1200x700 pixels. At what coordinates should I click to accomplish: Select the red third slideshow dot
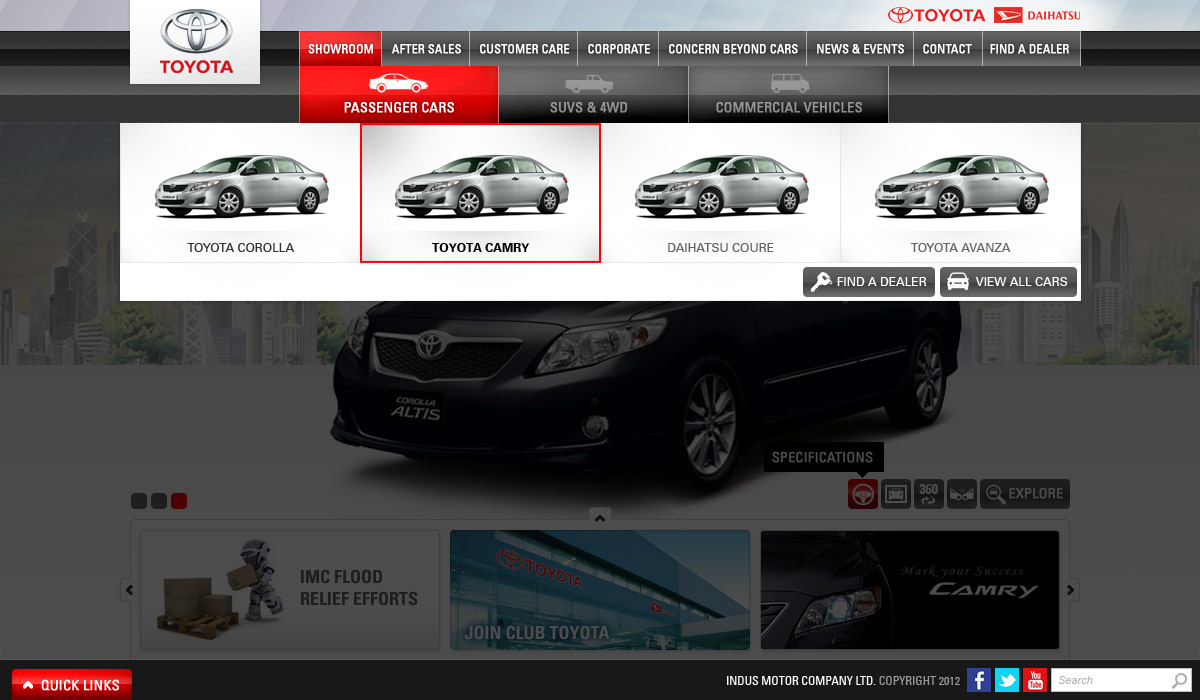[x=179, y=501]
